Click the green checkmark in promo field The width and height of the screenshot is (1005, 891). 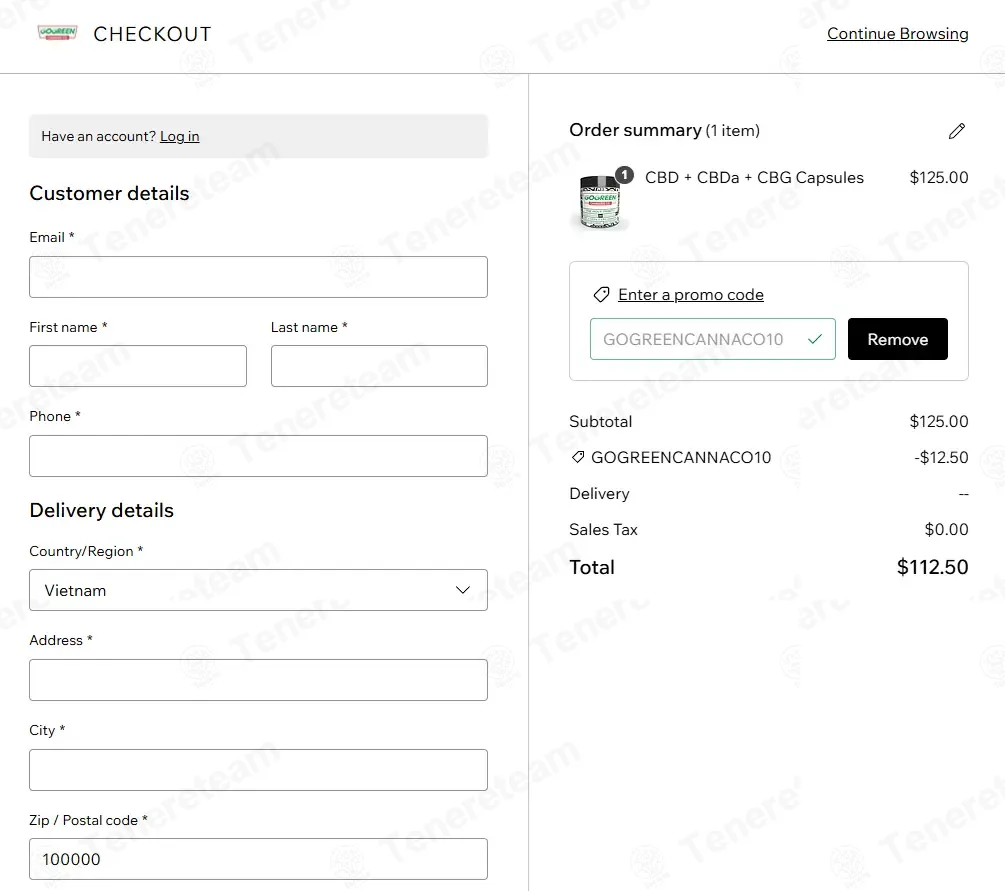pyautogui.click(x=814, y=339)
